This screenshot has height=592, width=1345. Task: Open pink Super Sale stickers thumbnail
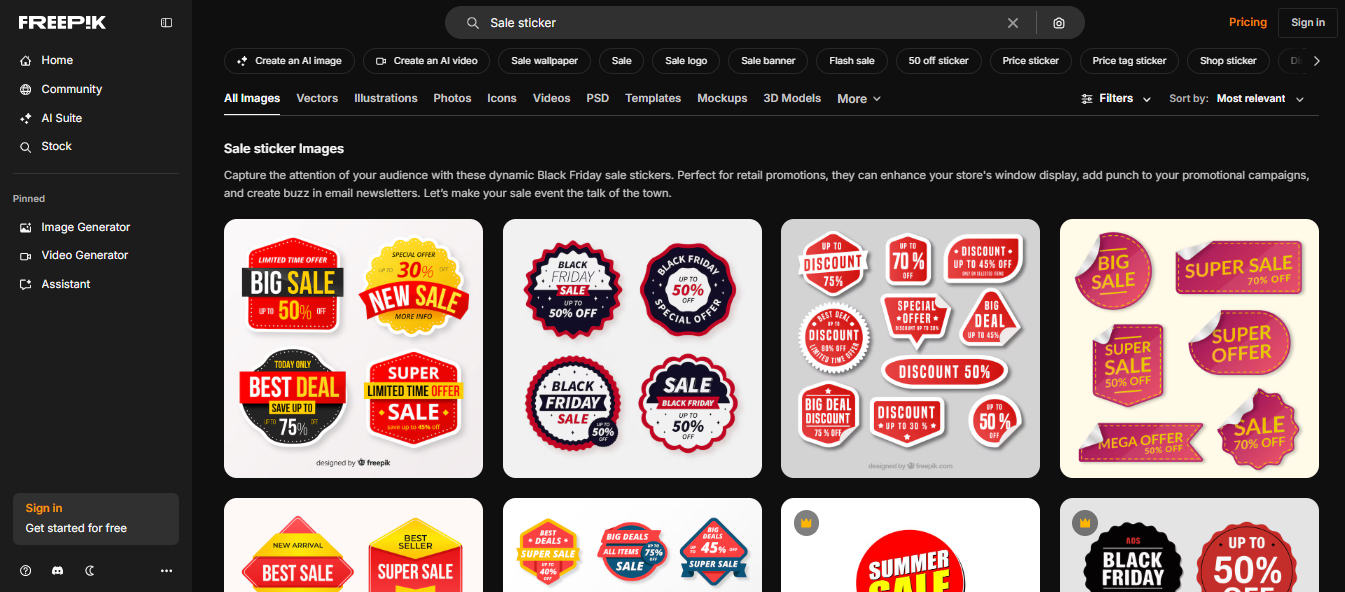pyautogui.click(x=1189, y=348)
